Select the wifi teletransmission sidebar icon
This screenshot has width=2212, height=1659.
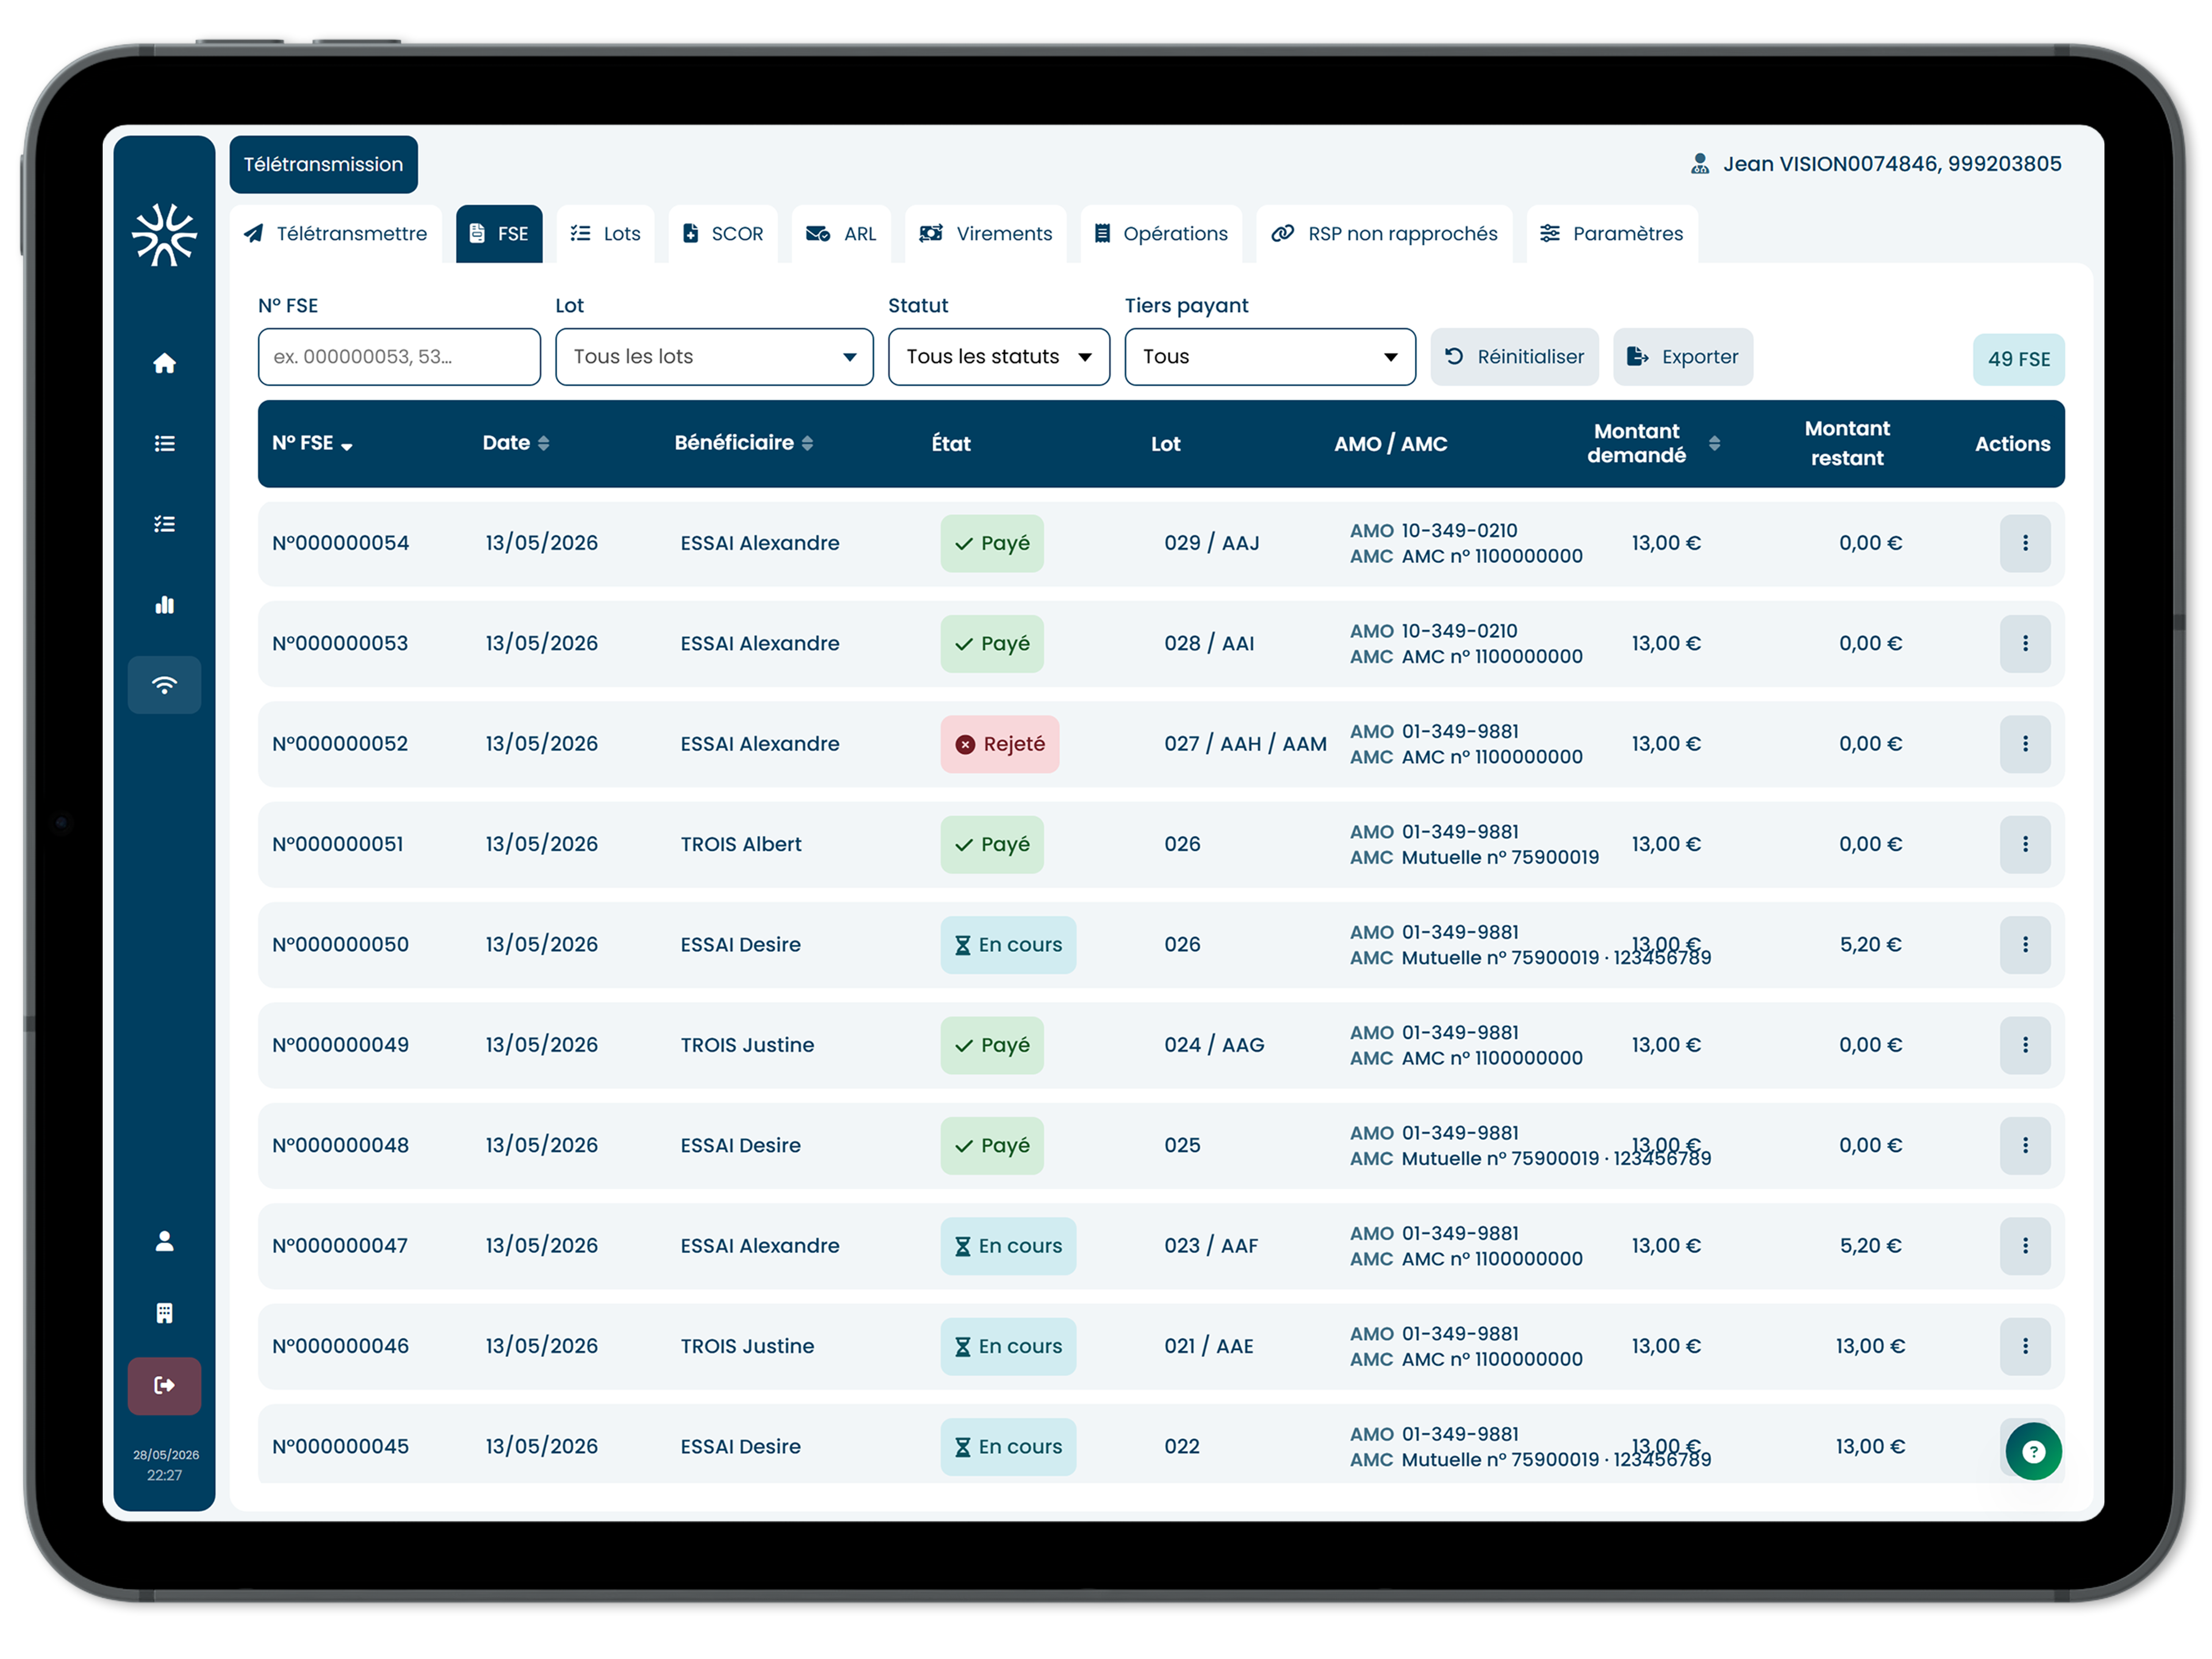[165, 685]
